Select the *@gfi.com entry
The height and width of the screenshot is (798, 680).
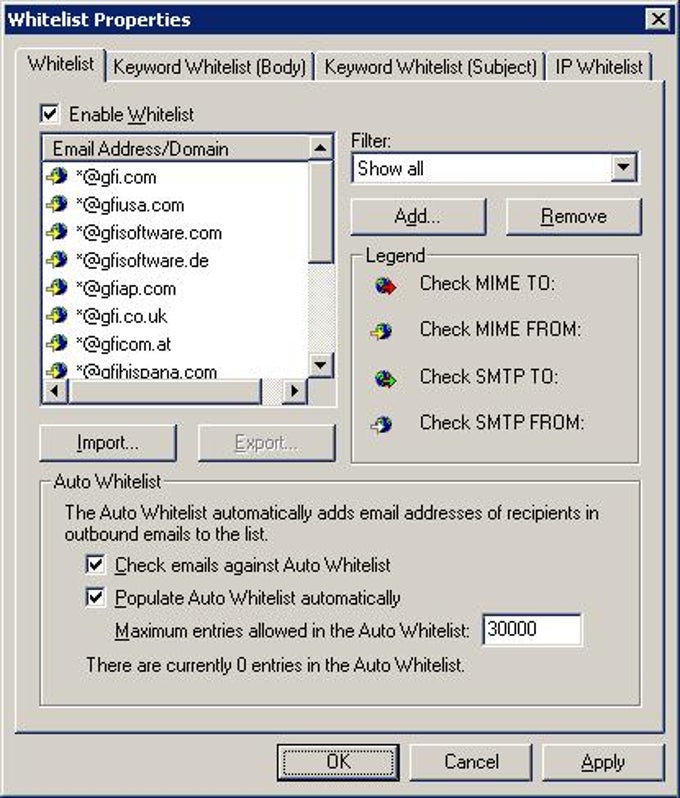[116, 177]
